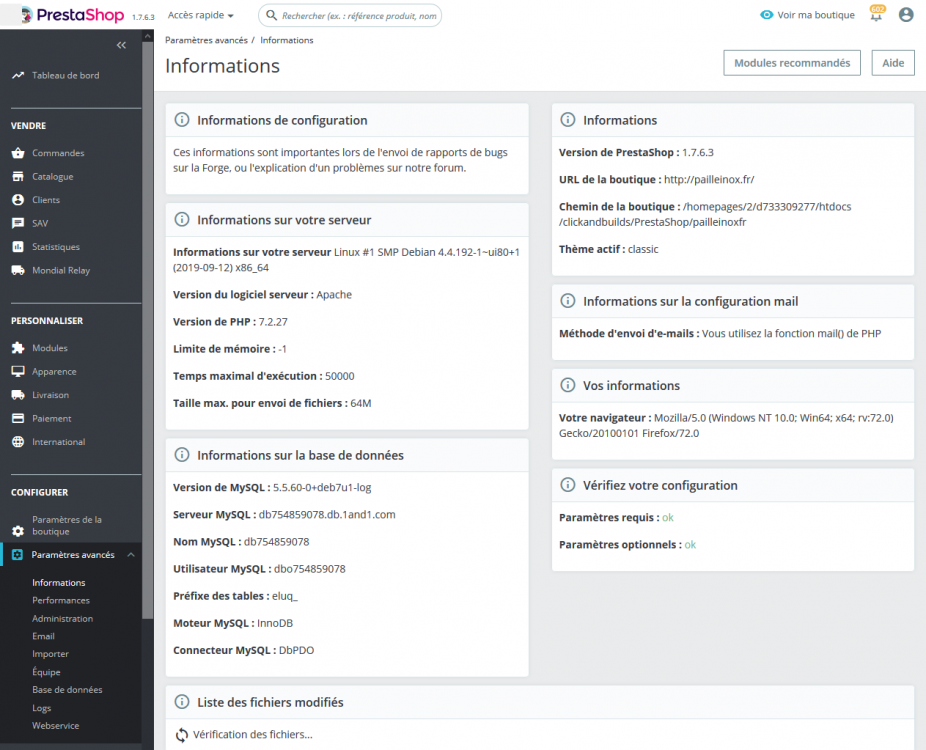Click the shop URL http://pailleinox.fr/

(709, 180)
